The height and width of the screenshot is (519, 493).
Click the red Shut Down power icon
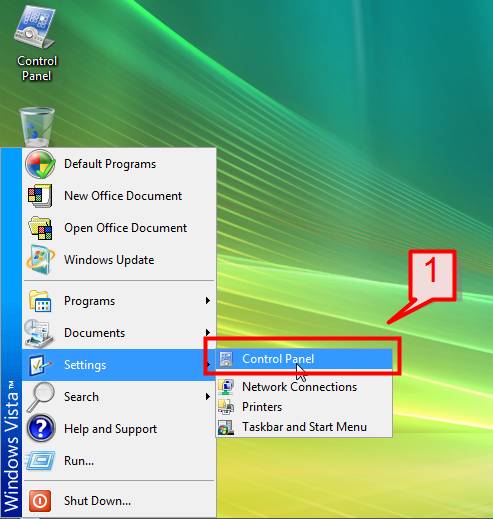click(x=40, y=501)
